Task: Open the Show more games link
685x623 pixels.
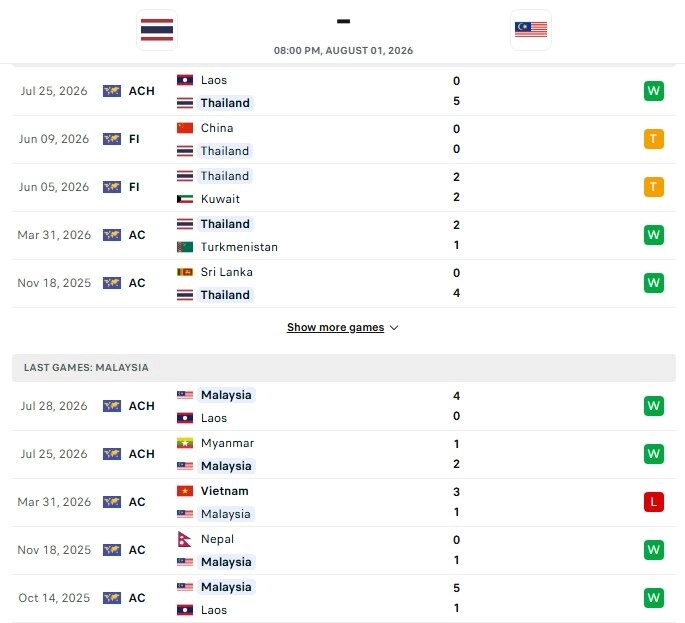Action: click(336, 327)
